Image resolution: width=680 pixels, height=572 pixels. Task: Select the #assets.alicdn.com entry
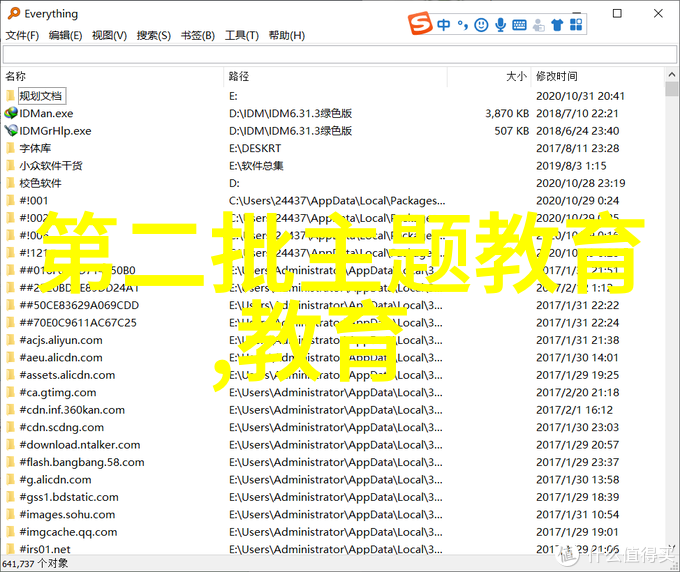click(x=67, y=375)
